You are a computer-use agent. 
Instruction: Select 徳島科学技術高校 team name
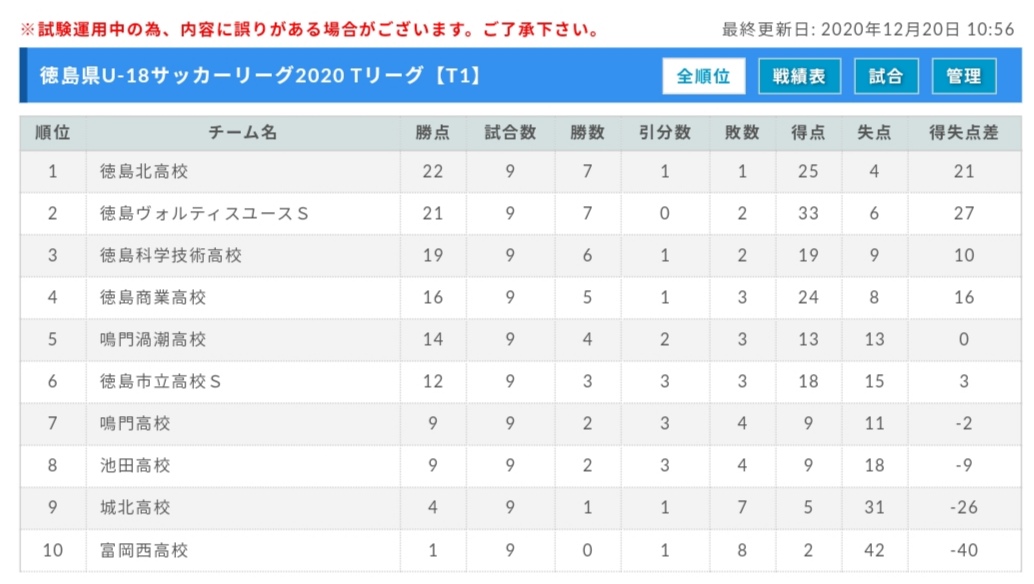pos(171,255)
